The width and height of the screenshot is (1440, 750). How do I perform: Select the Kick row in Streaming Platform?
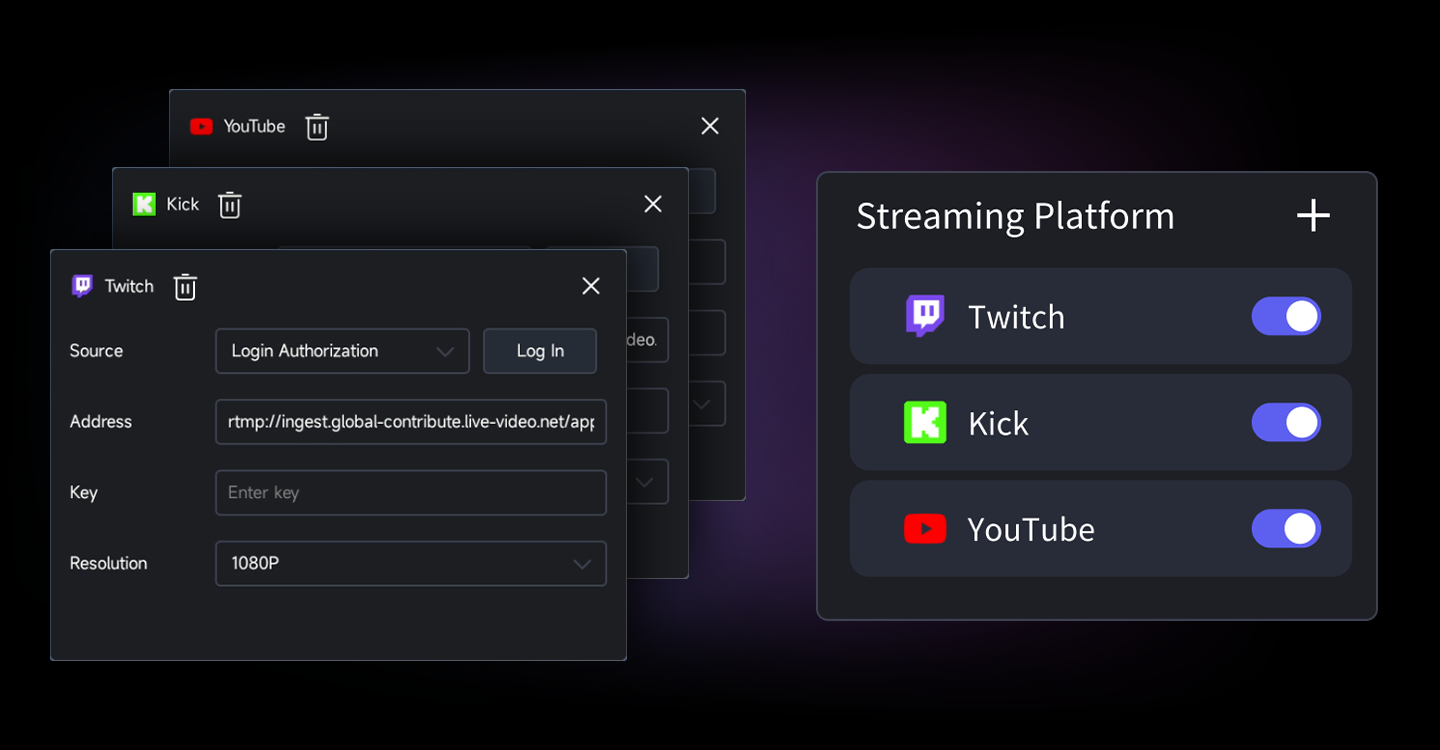tap(1100, 422)
